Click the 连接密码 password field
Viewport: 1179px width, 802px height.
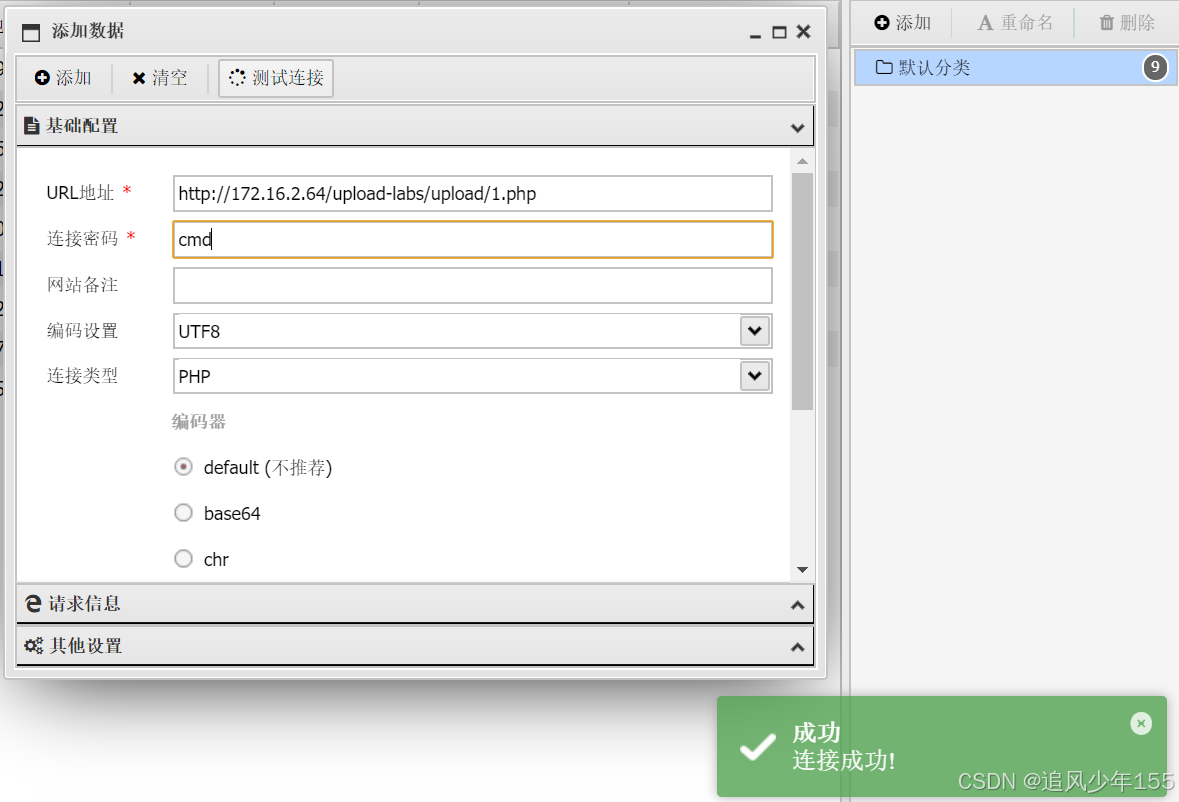[472, 240]
